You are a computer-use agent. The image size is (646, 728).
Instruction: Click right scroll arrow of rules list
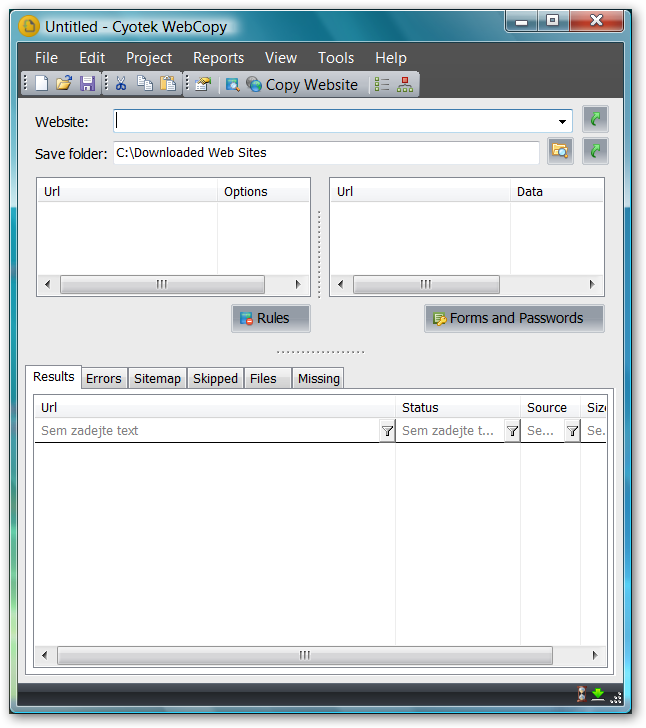pyautogui.click(x=298, y=284)
